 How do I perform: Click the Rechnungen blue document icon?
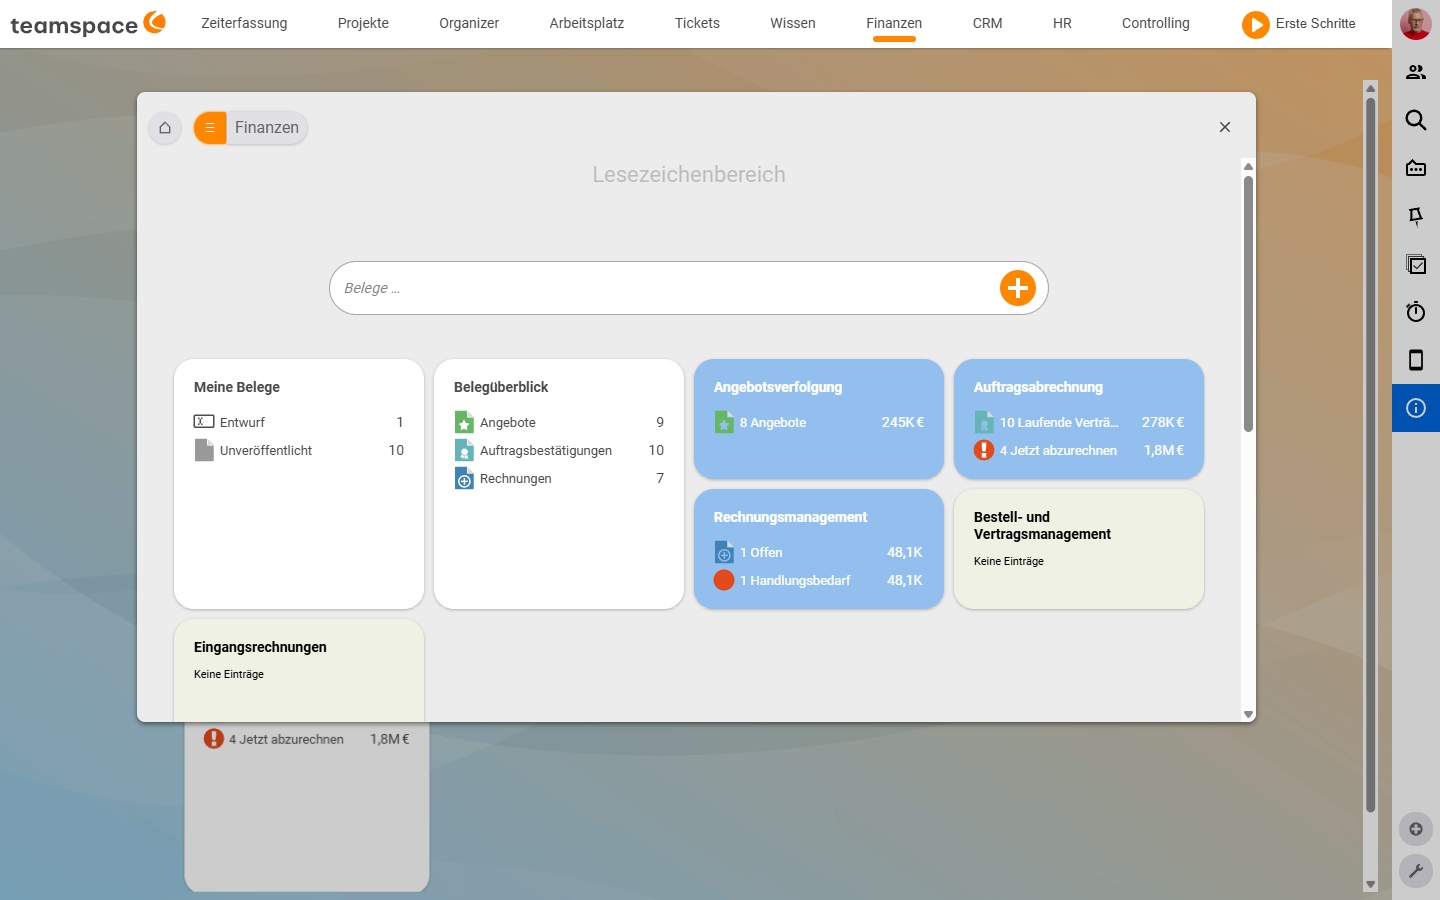tap(464, 478)
